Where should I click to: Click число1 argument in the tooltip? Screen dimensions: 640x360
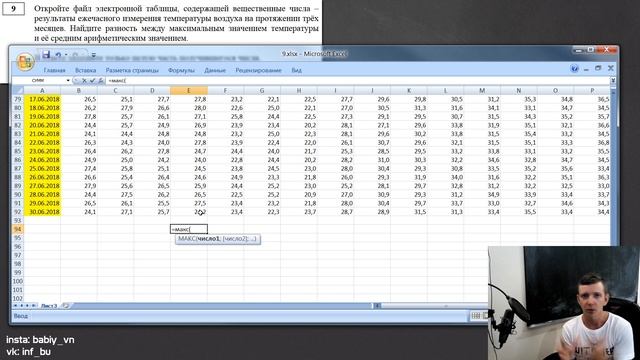209,239
